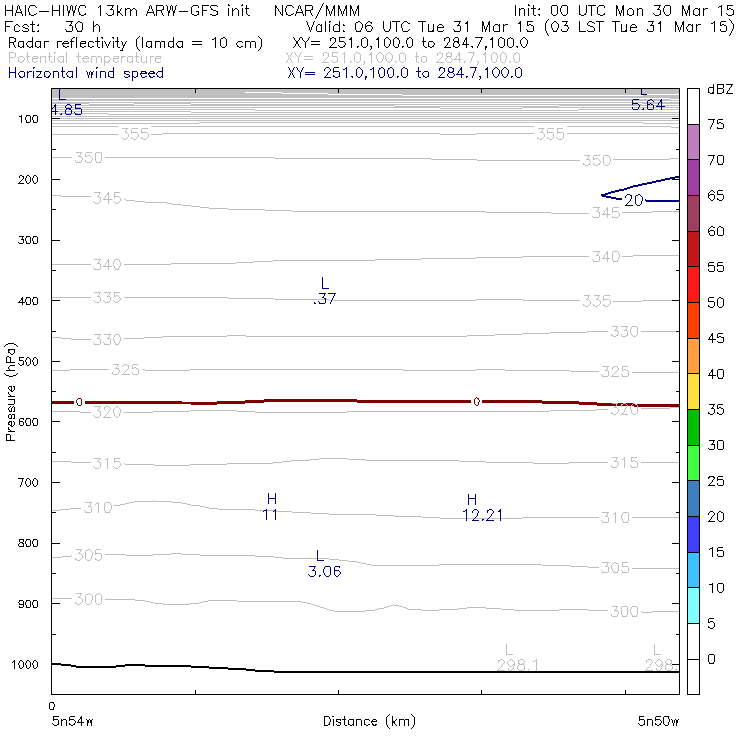Click the 'NCAR/MMM' header text
740x740 pixels.
pos(317,10)
